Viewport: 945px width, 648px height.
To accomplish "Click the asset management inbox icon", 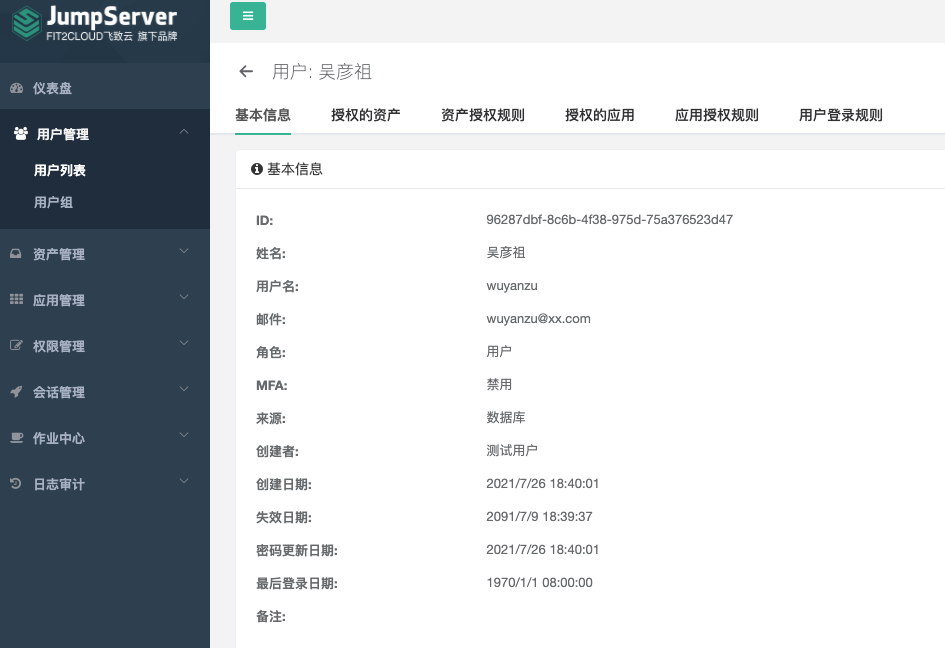I will 16,254.
